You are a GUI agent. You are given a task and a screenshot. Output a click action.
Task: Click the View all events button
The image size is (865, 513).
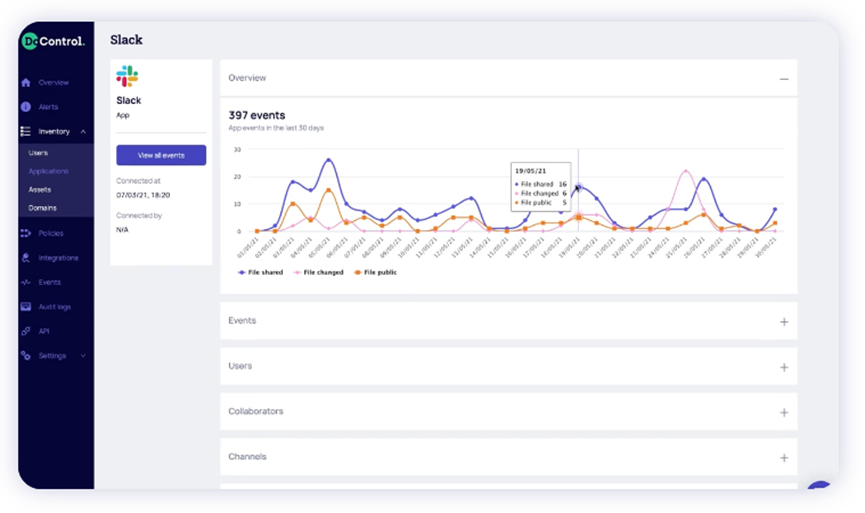(161, 155)
